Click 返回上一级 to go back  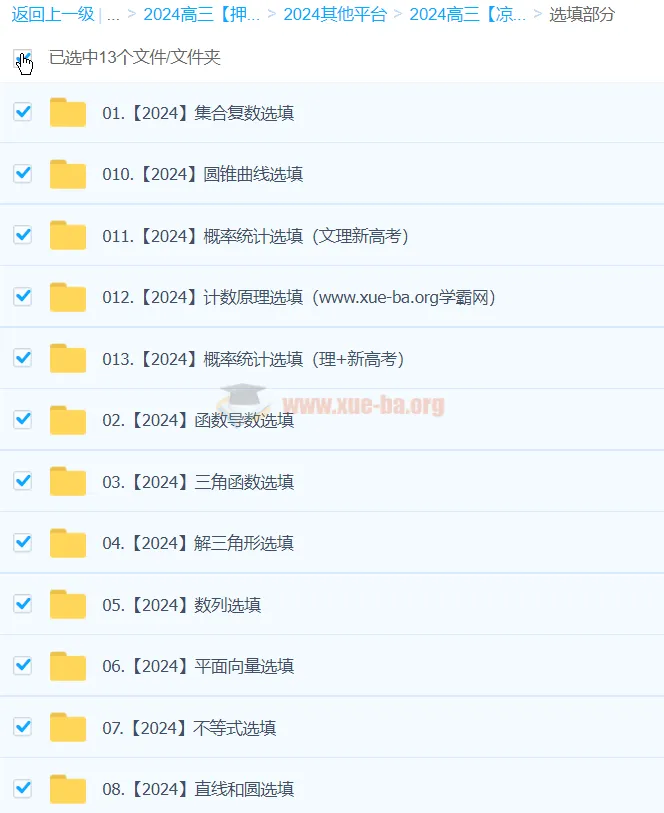(53, 15)
